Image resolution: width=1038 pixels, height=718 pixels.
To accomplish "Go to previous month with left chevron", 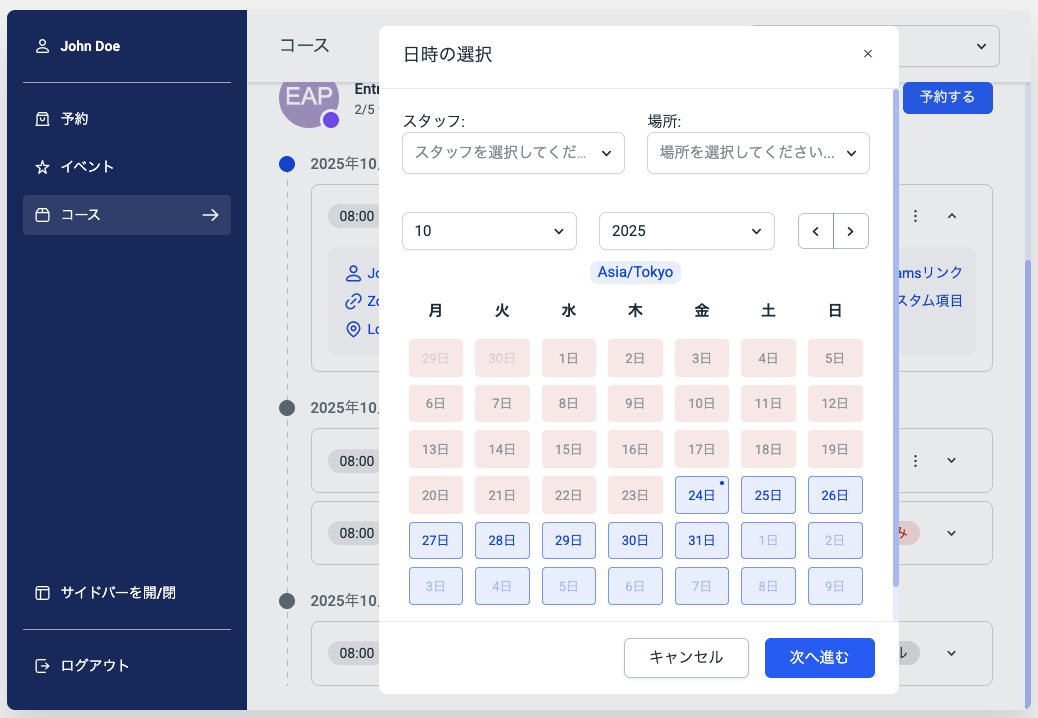I will (x=815, y=231).
